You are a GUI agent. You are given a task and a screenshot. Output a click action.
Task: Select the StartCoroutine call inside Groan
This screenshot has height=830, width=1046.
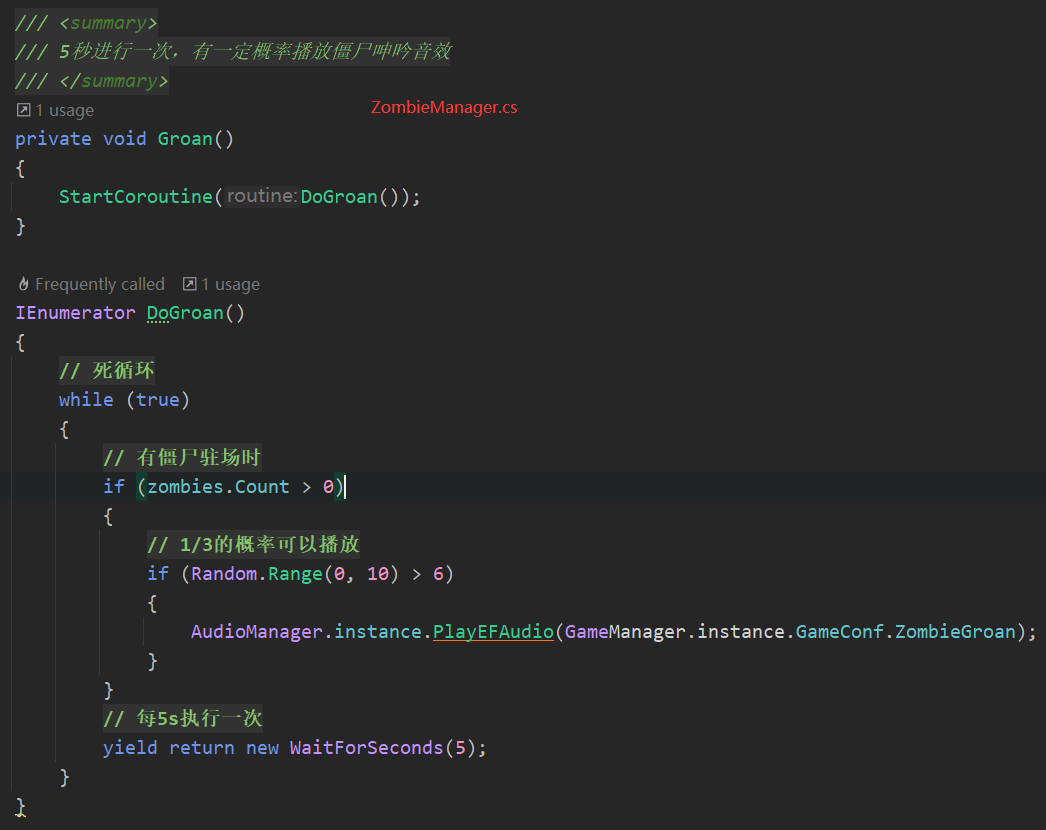click(x=135, y=196)
